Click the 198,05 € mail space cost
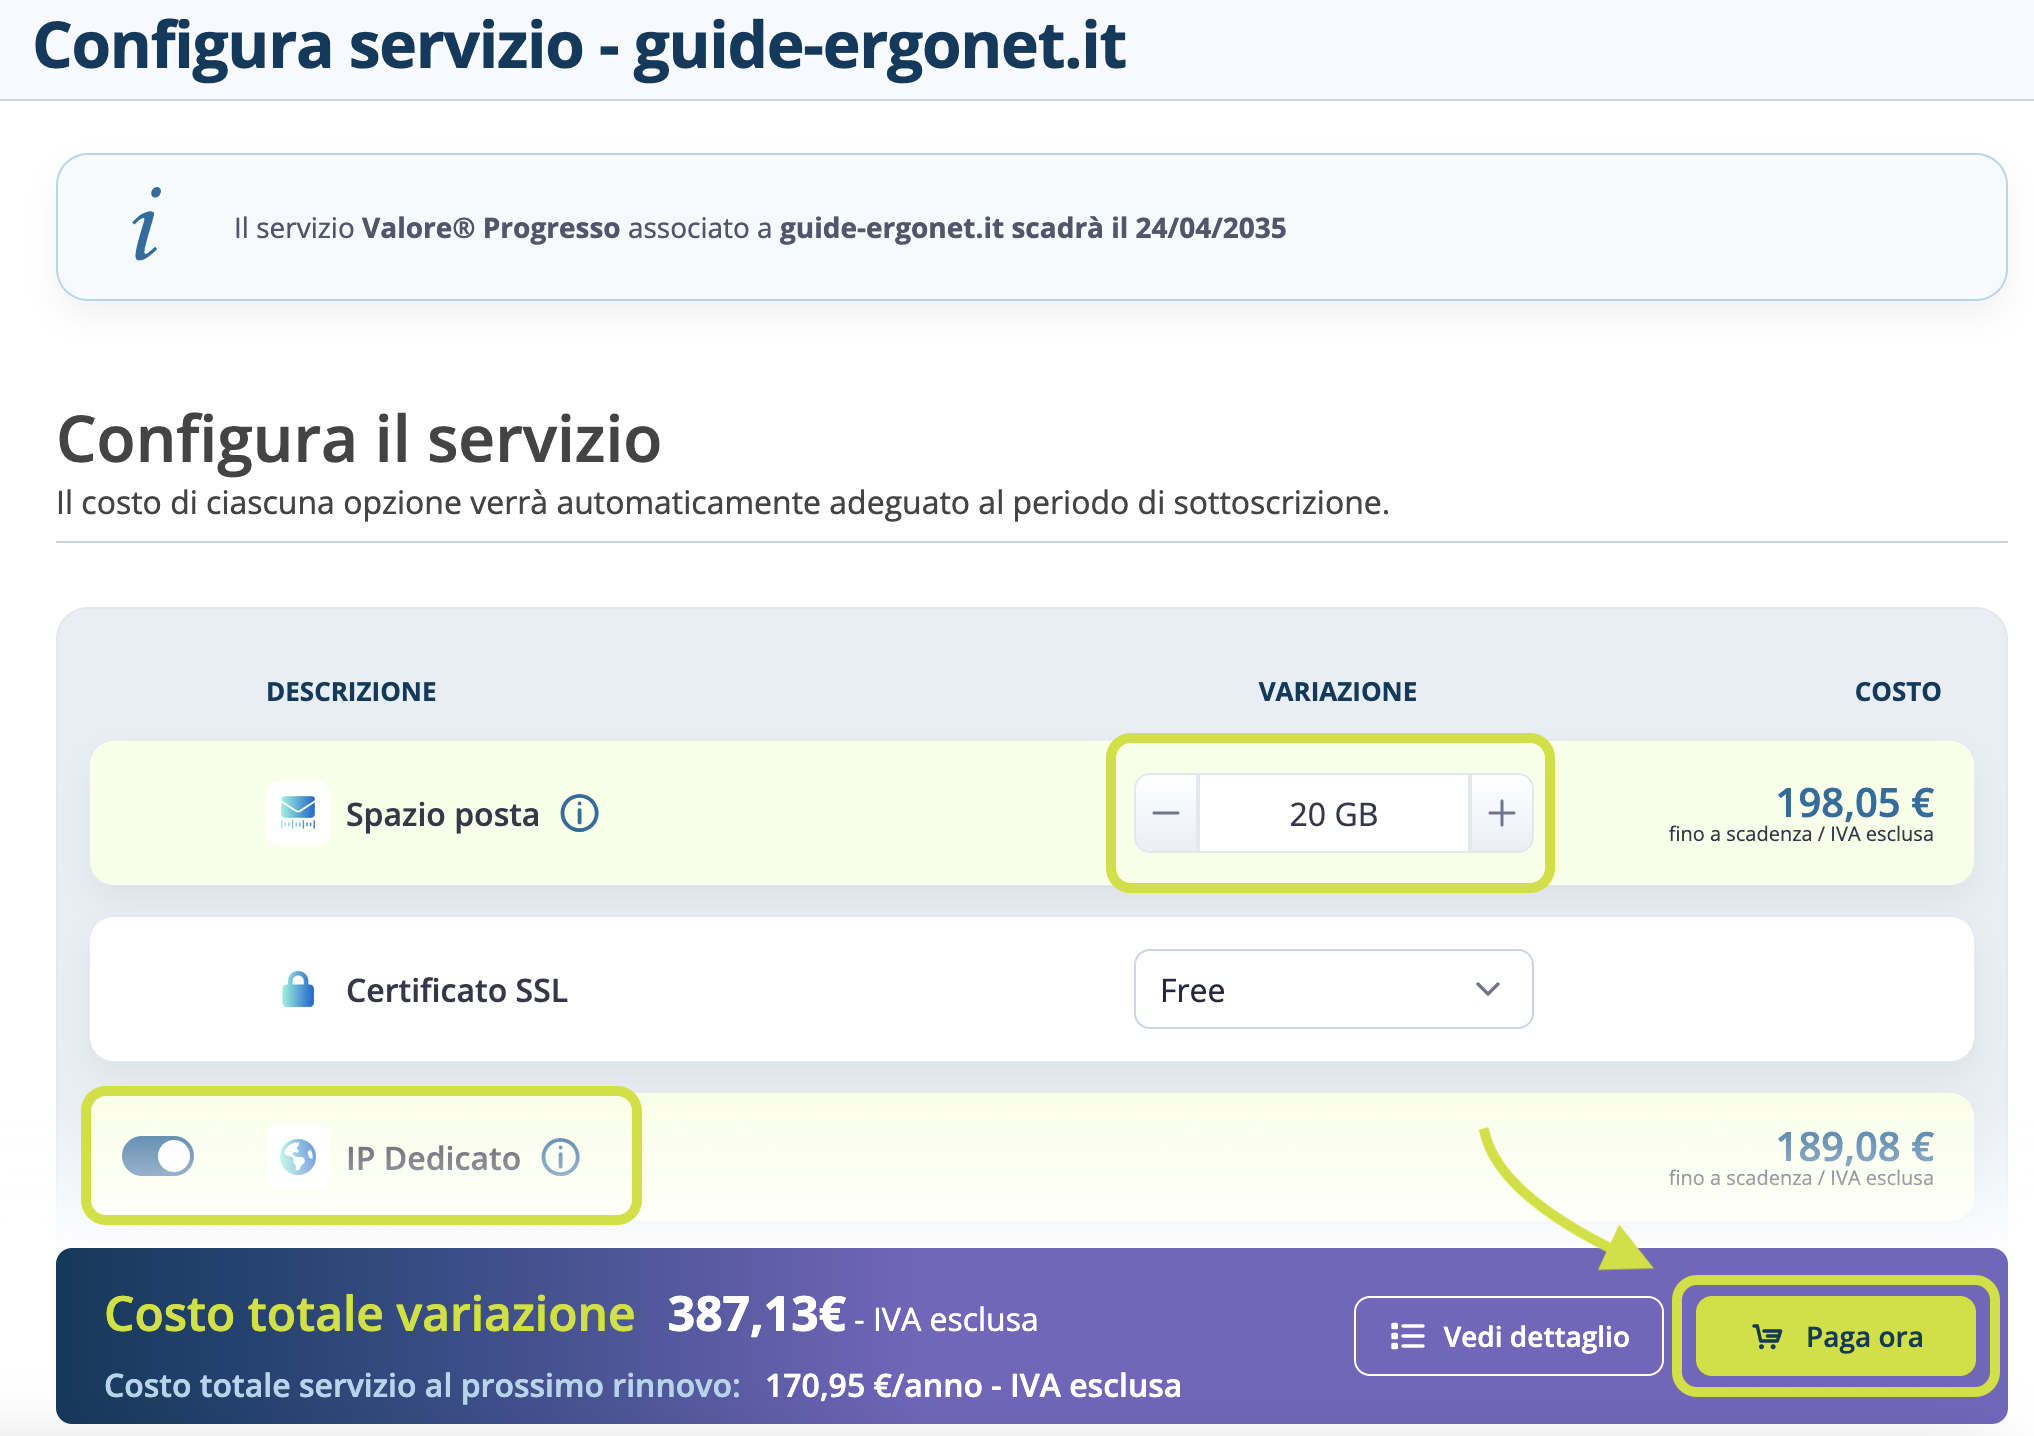 coord(1854,802)
